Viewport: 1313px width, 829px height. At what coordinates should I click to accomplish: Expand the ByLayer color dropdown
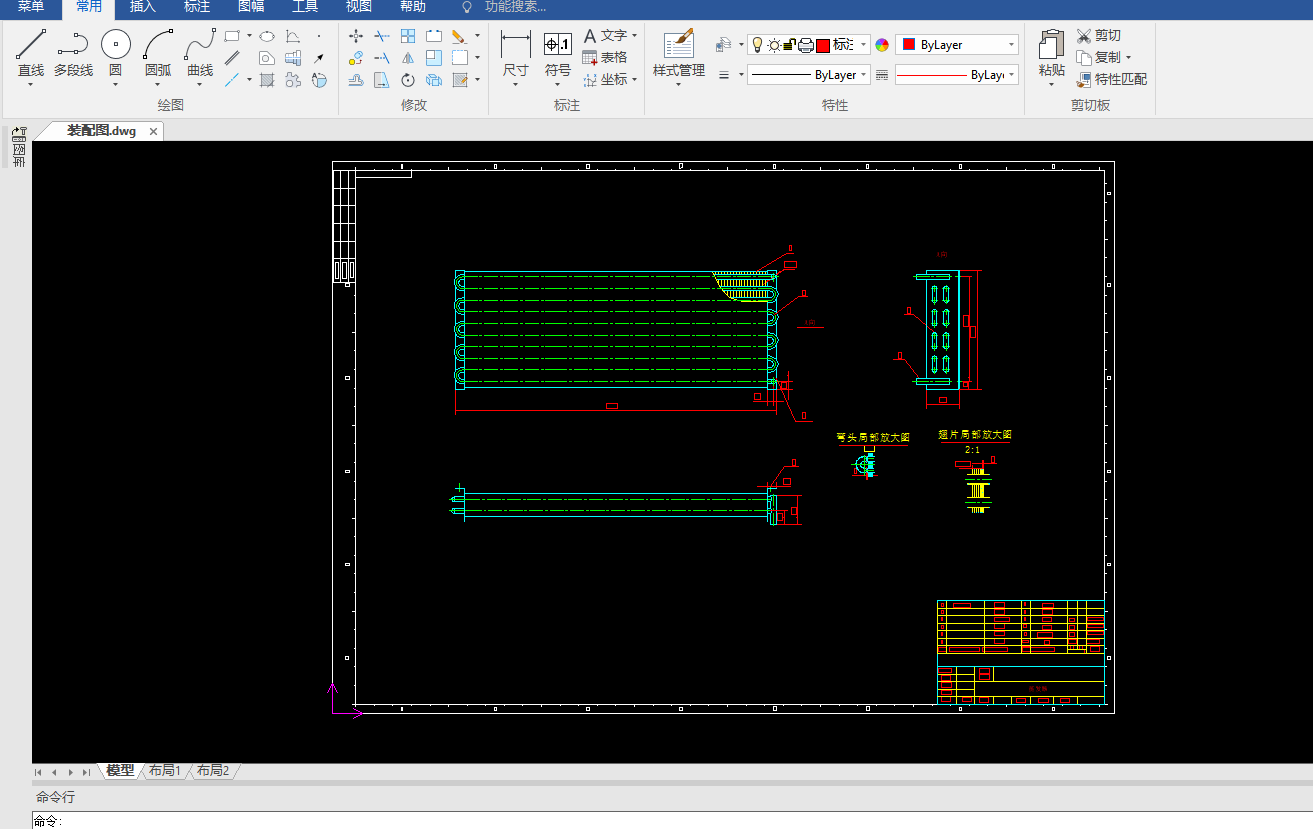[x=1011, y=45]
